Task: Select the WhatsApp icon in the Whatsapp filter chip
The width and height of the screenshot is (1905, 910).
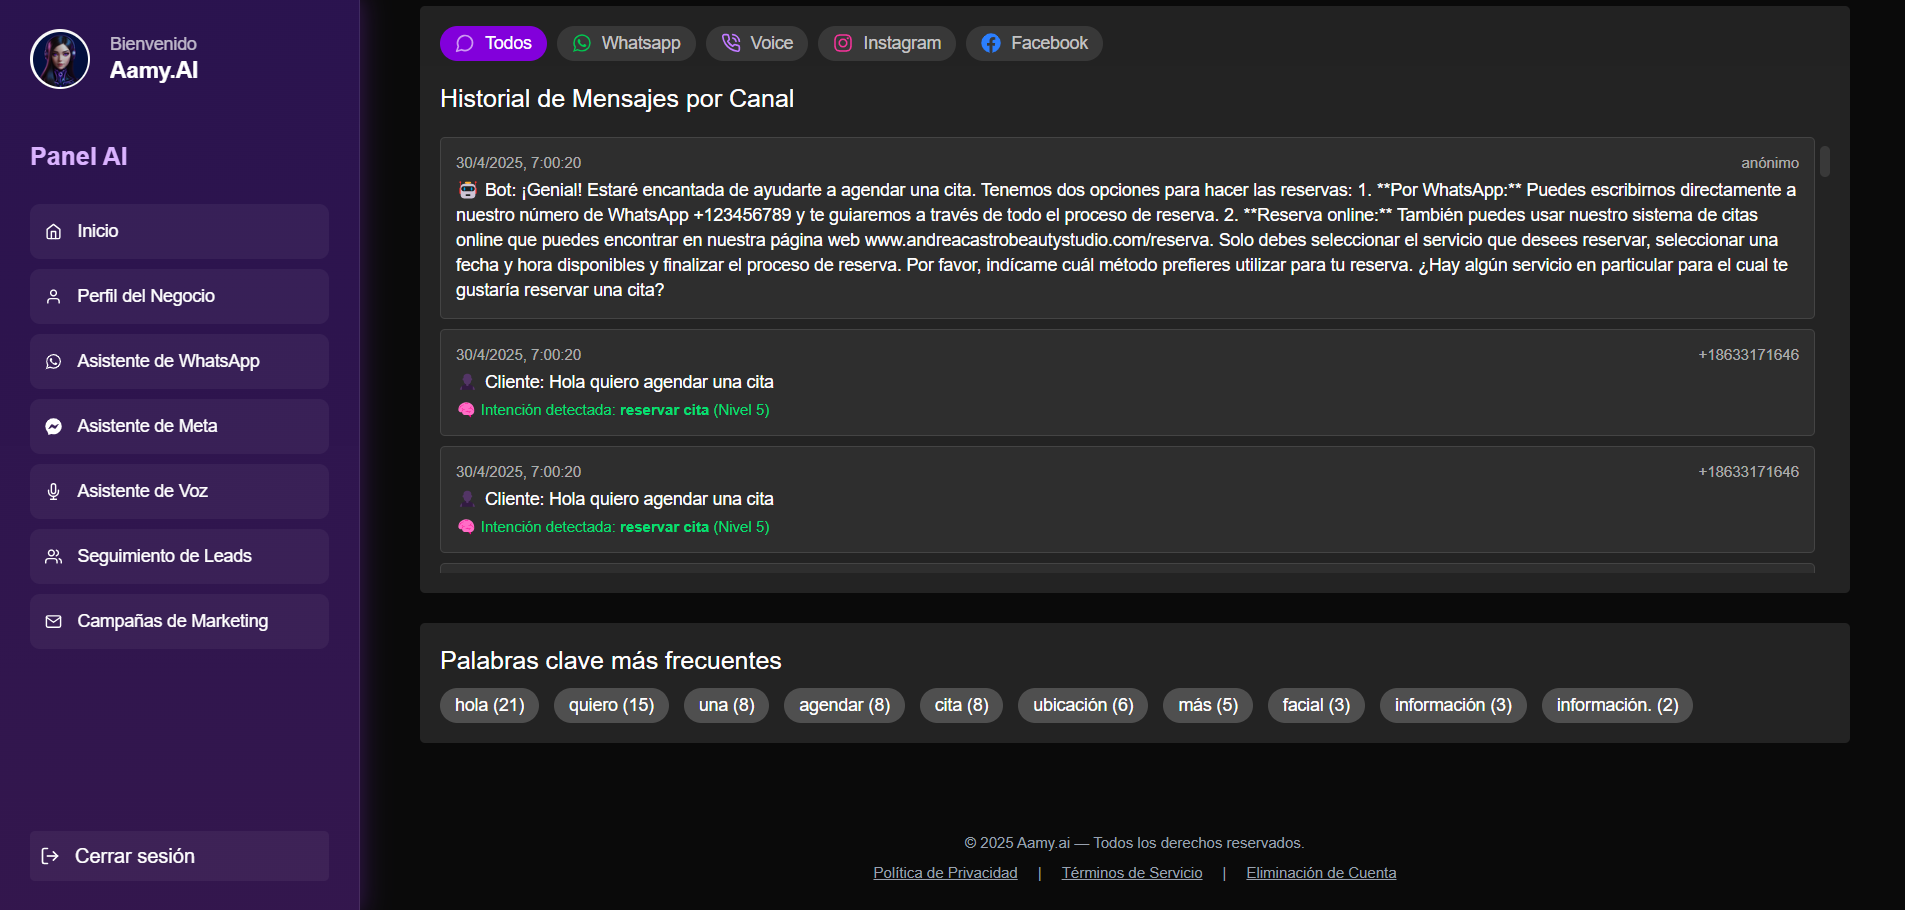Action: pos(582,43)
